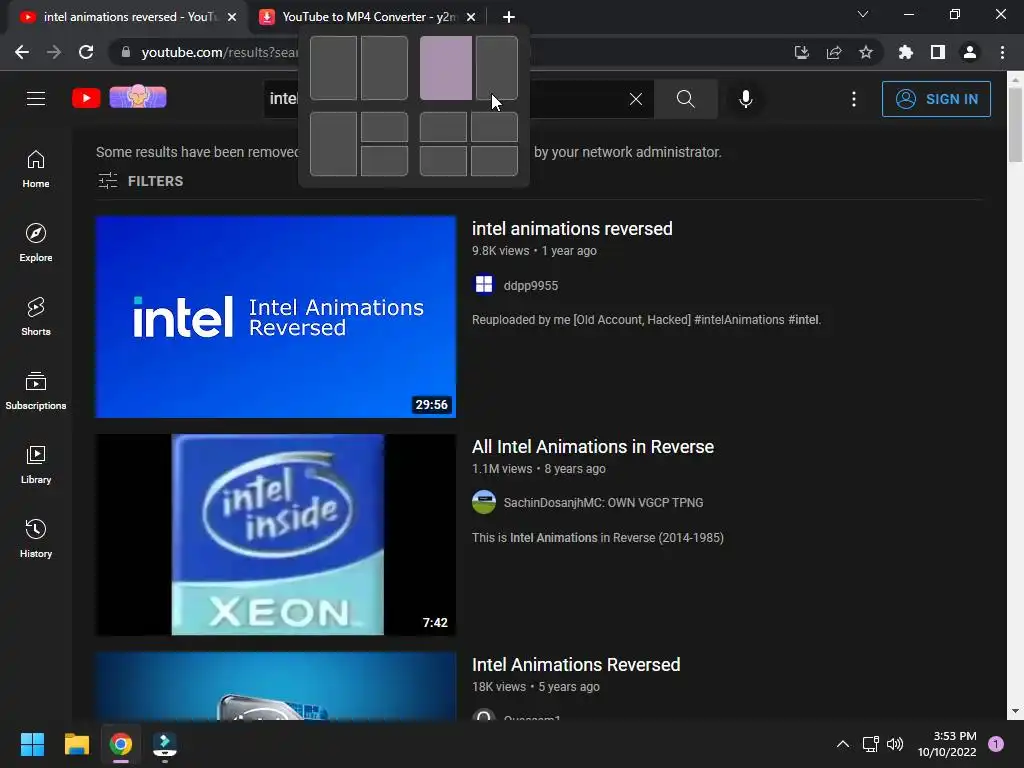Open Shorts in the sidebar

pos(36,317)
